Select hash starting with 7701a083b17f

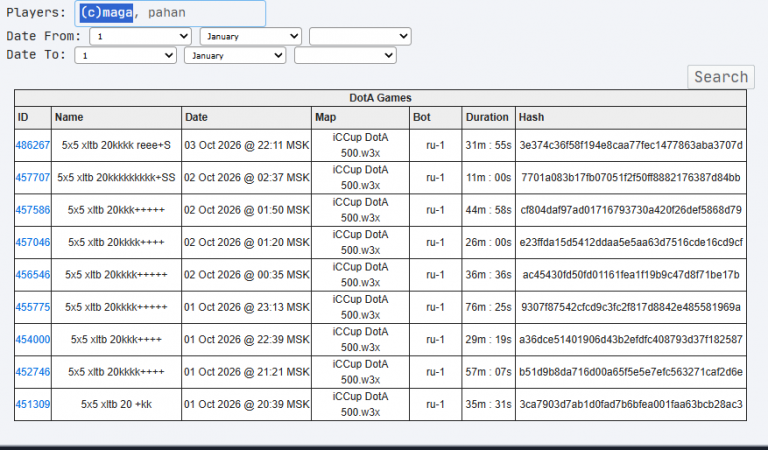(x=631, y=177)
